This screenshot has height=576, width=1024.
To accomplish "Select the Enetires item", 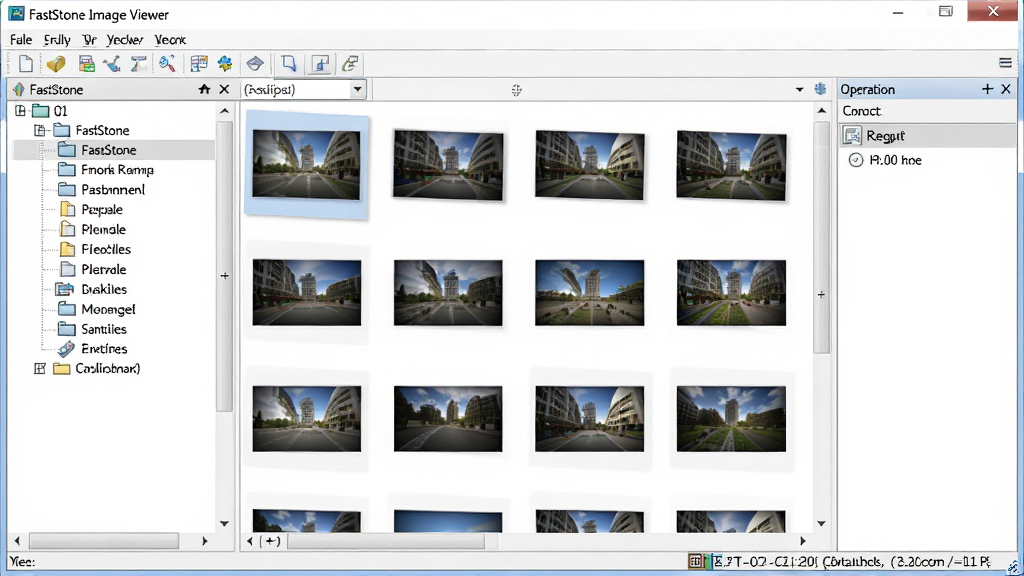I will [104, 349].
